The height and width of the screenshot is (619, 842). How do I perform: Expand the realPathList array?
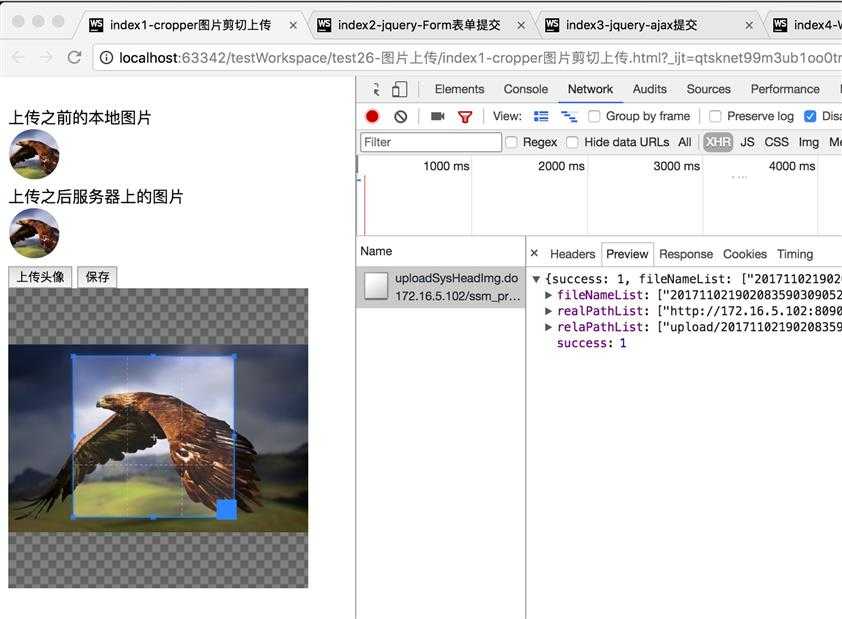[548, 311]
